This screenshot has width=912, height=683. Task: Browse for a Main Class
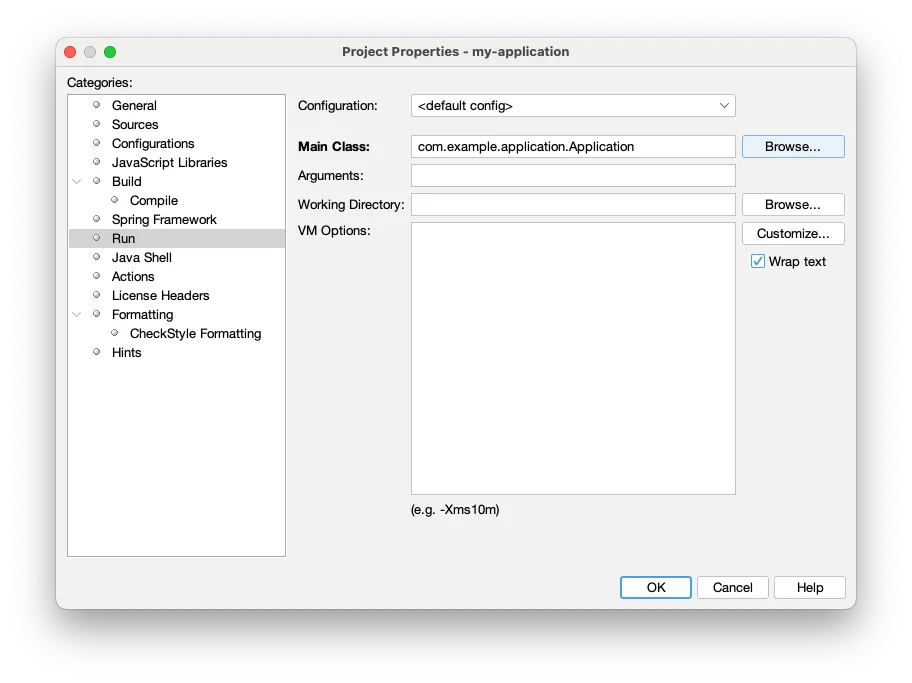point(792,146)
